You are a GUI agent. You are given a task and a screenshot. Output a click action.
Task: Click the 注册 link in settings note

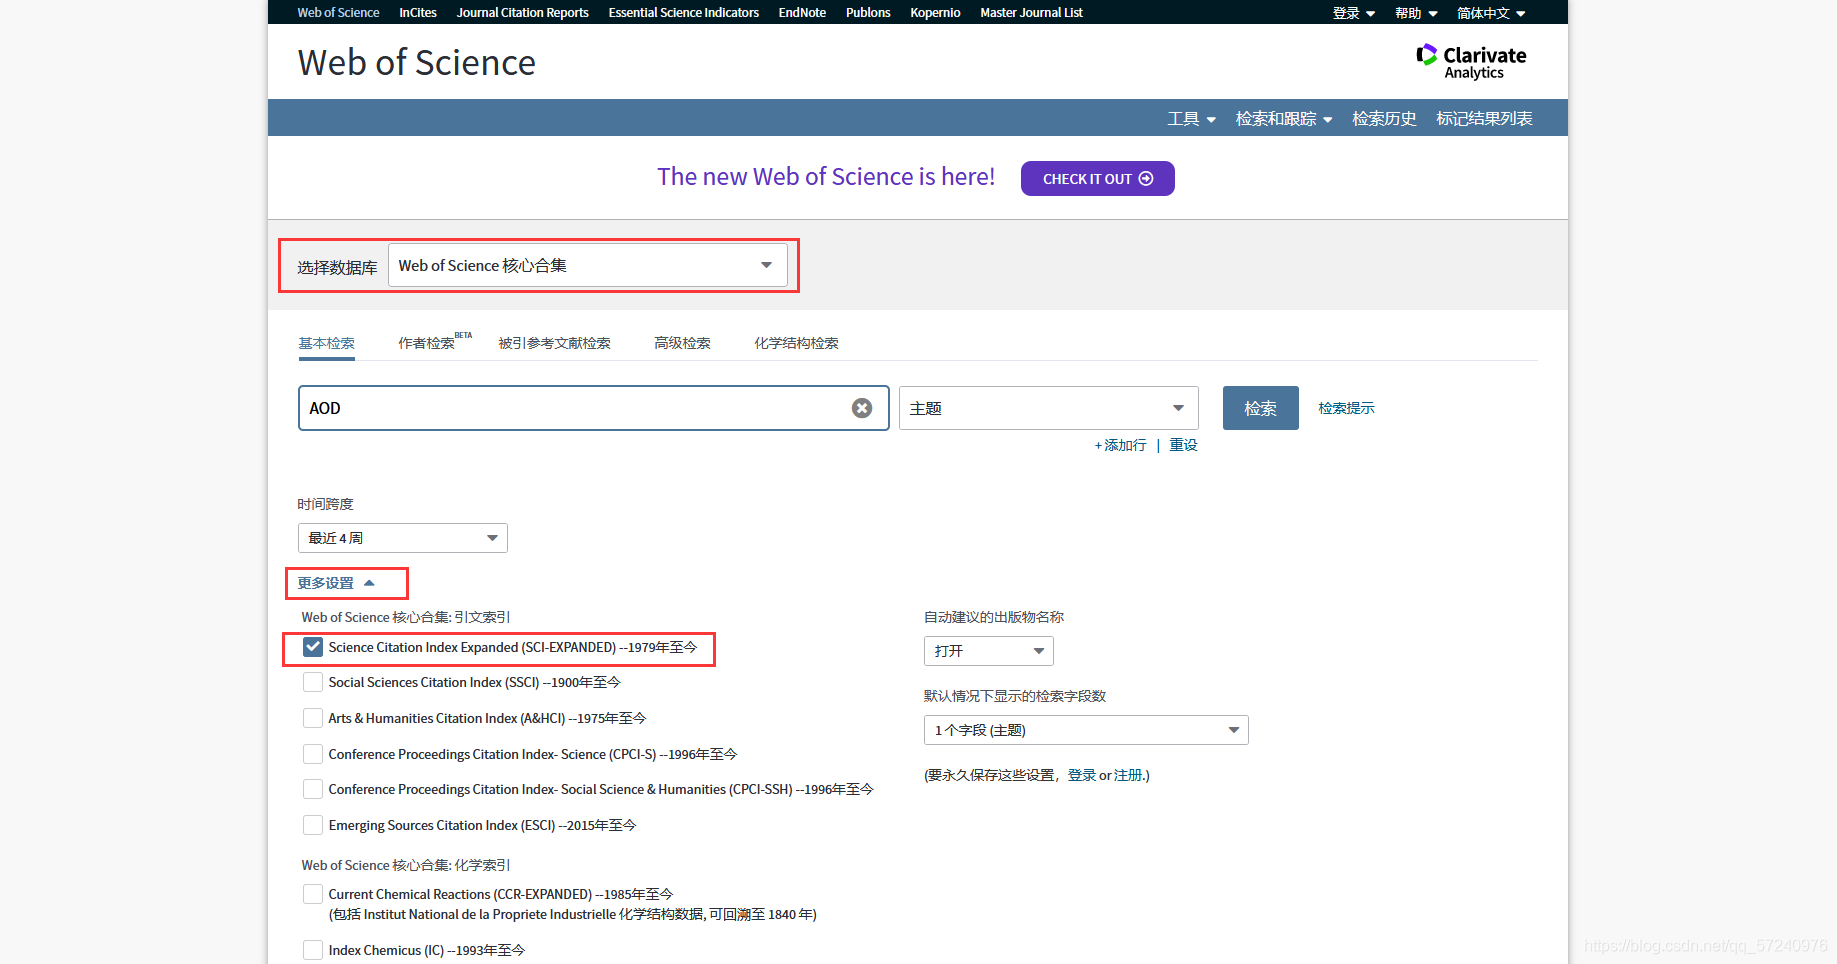pyautogui.click(x=1128, y=775)
